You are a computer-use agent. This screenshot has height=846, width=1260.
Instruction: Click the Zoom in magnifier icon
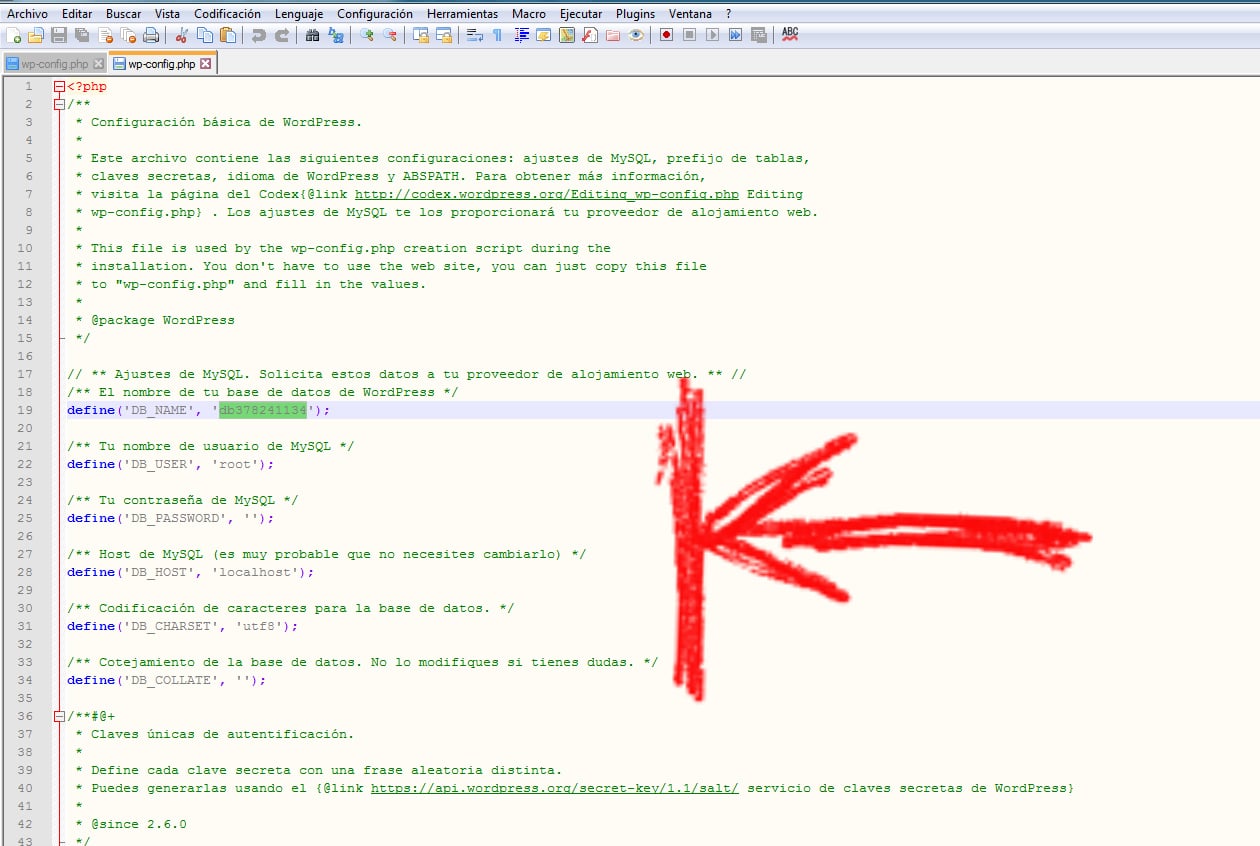(367, 35)
